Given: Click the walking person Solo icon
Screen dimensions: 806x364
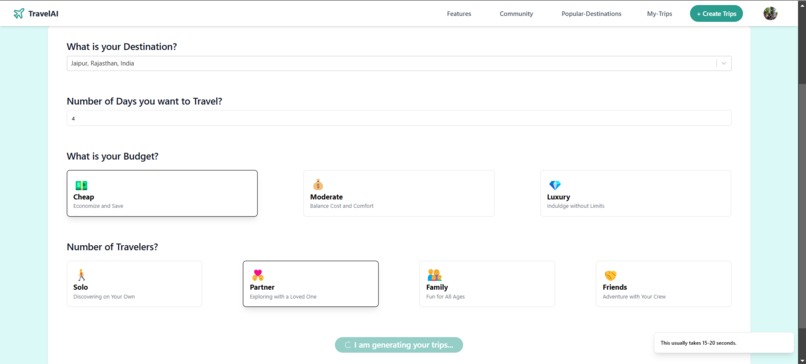Looking at the screenshot, I should pos(81,275).
